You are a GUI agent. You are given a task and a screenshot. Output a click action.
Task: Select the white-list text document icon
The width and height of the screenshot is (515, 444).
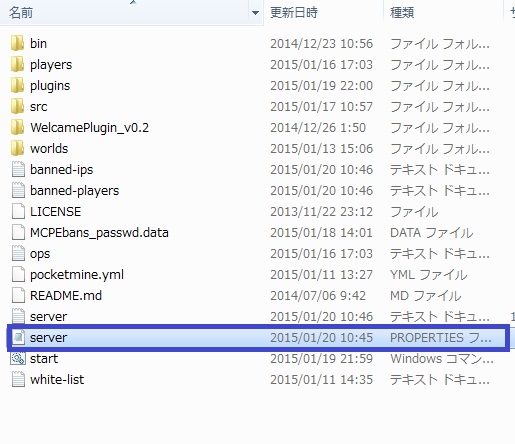[18, 379]
